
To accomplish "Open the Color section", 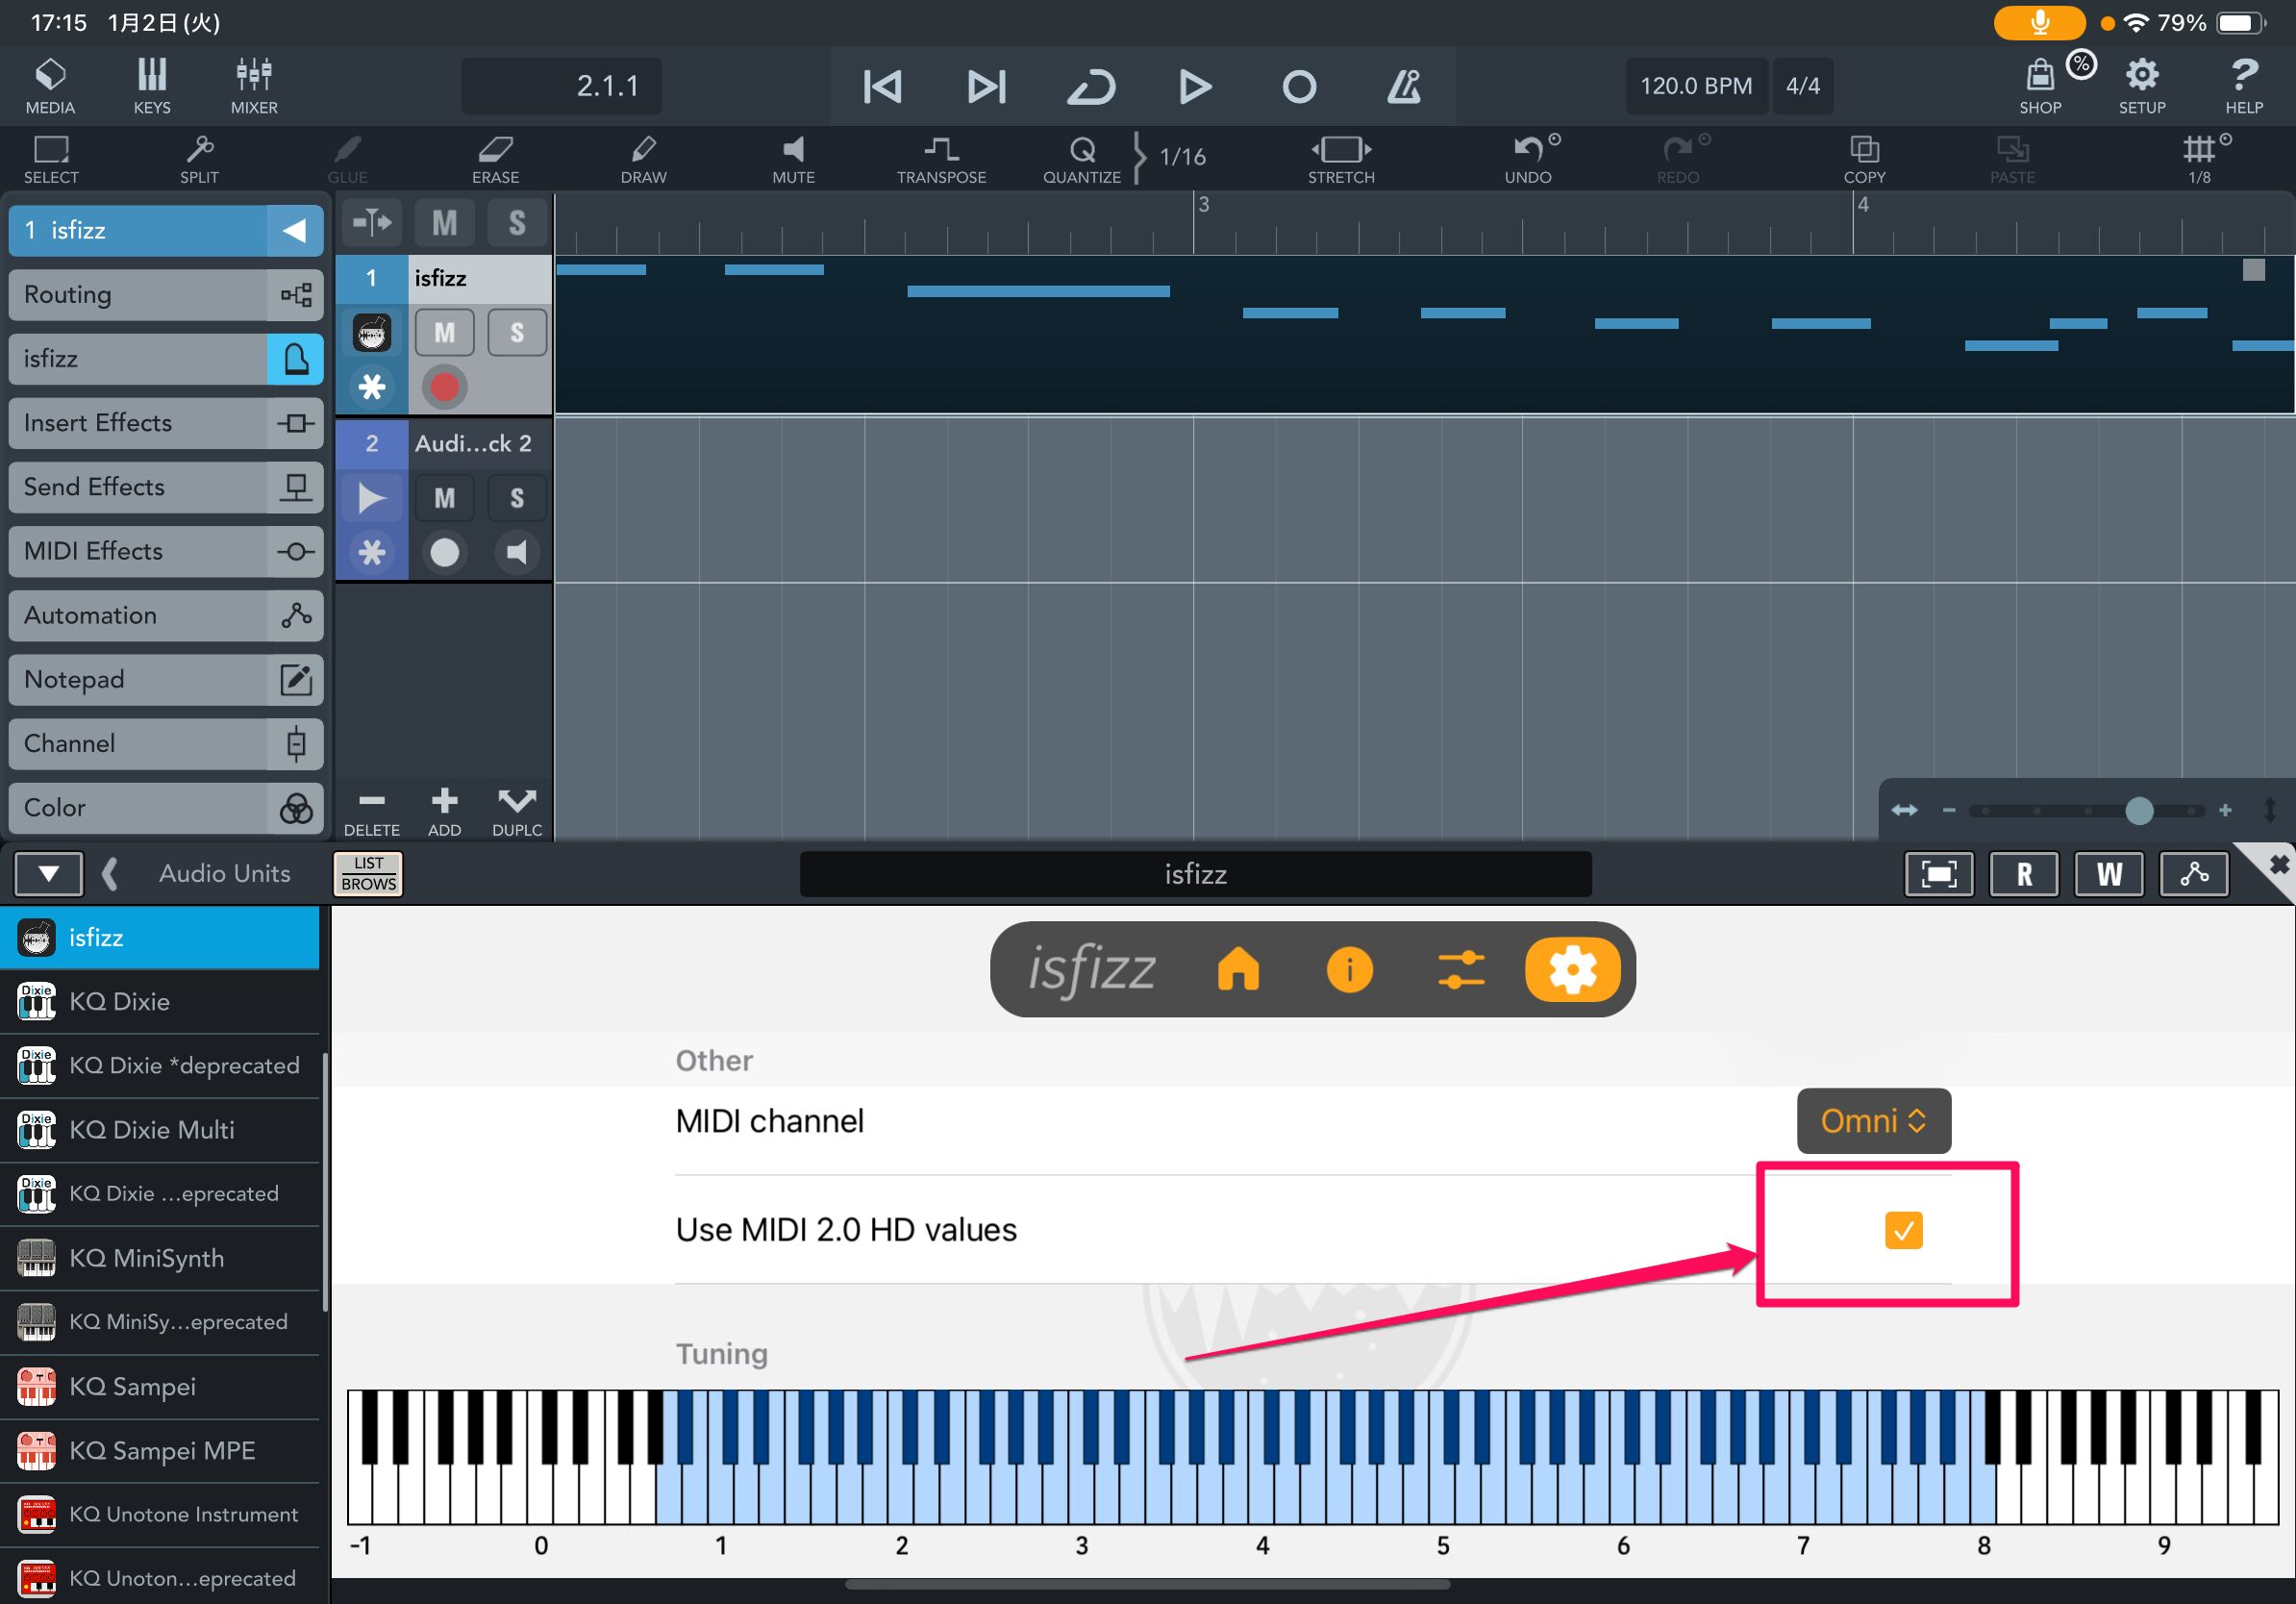I will tap(166, 807).
